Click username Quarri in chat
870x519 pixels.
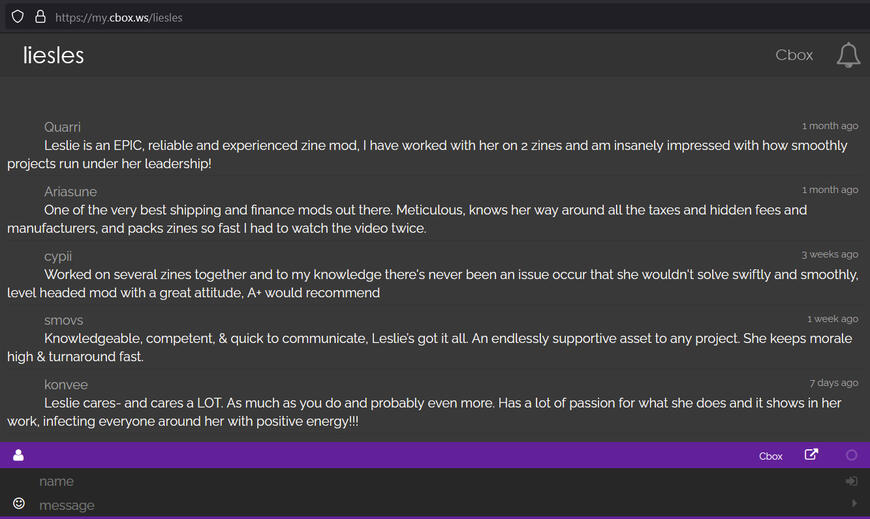62,127
